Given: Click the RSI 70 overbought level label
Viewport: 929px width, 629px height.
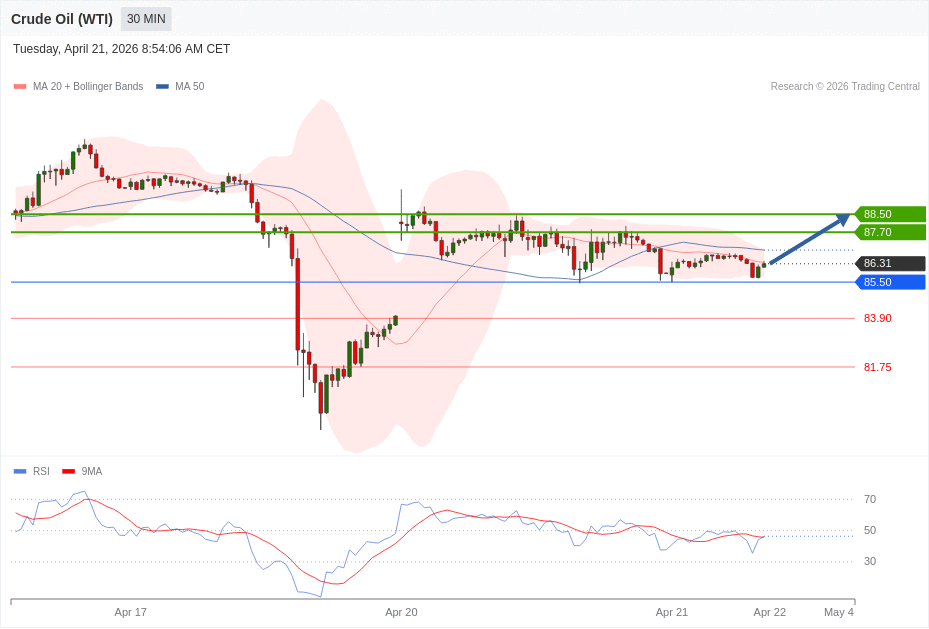Looking at the screenshot, I should pos(869,499).
